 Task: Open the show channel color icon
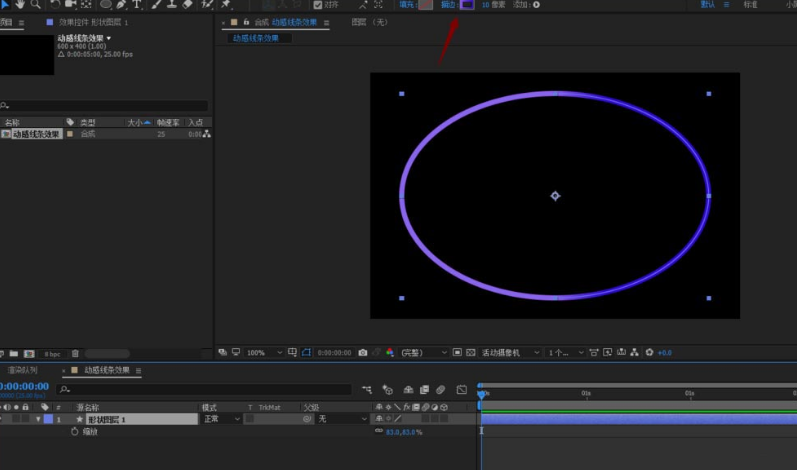[390, 352]
